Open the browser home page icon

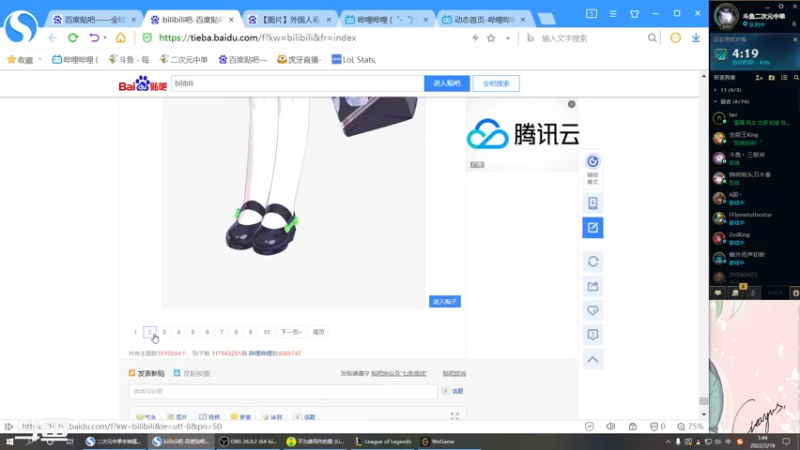coord(120,38)
